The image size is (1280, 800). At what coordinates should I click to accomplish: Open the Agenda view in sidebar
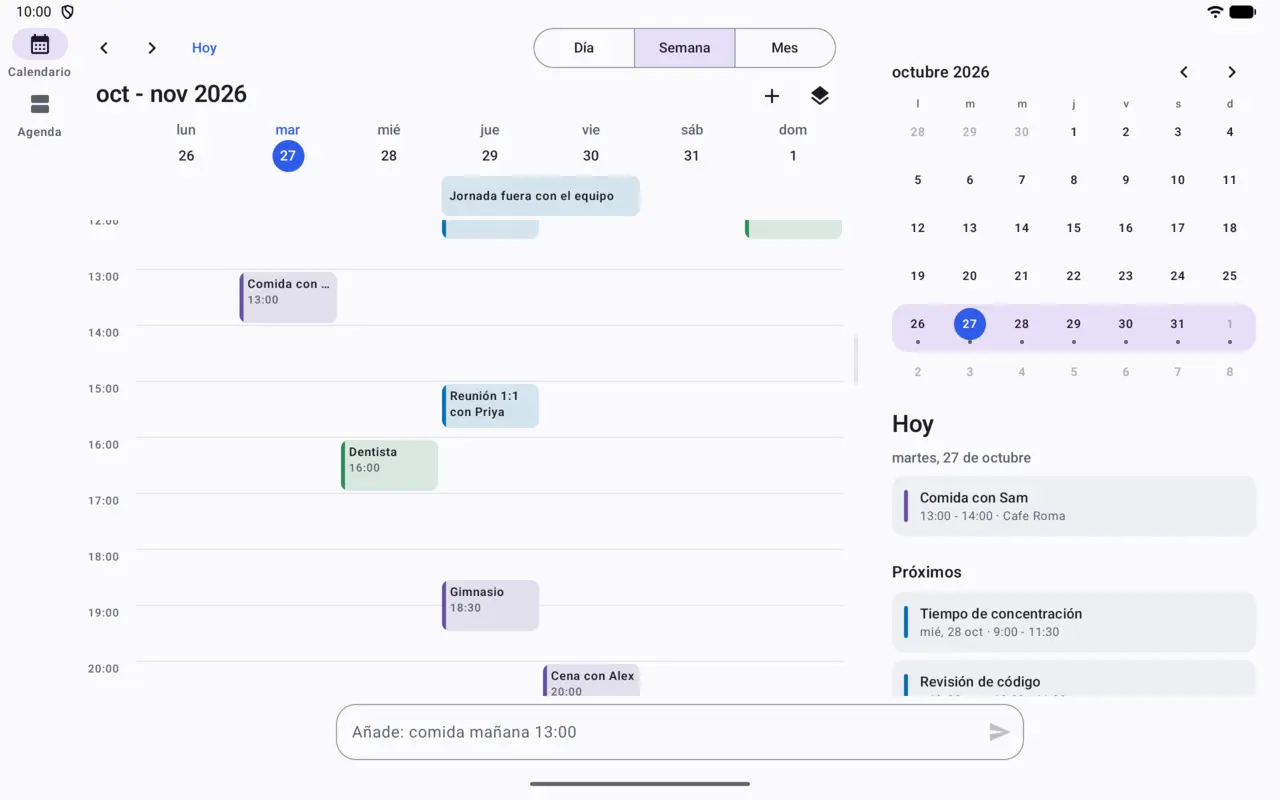40,115
